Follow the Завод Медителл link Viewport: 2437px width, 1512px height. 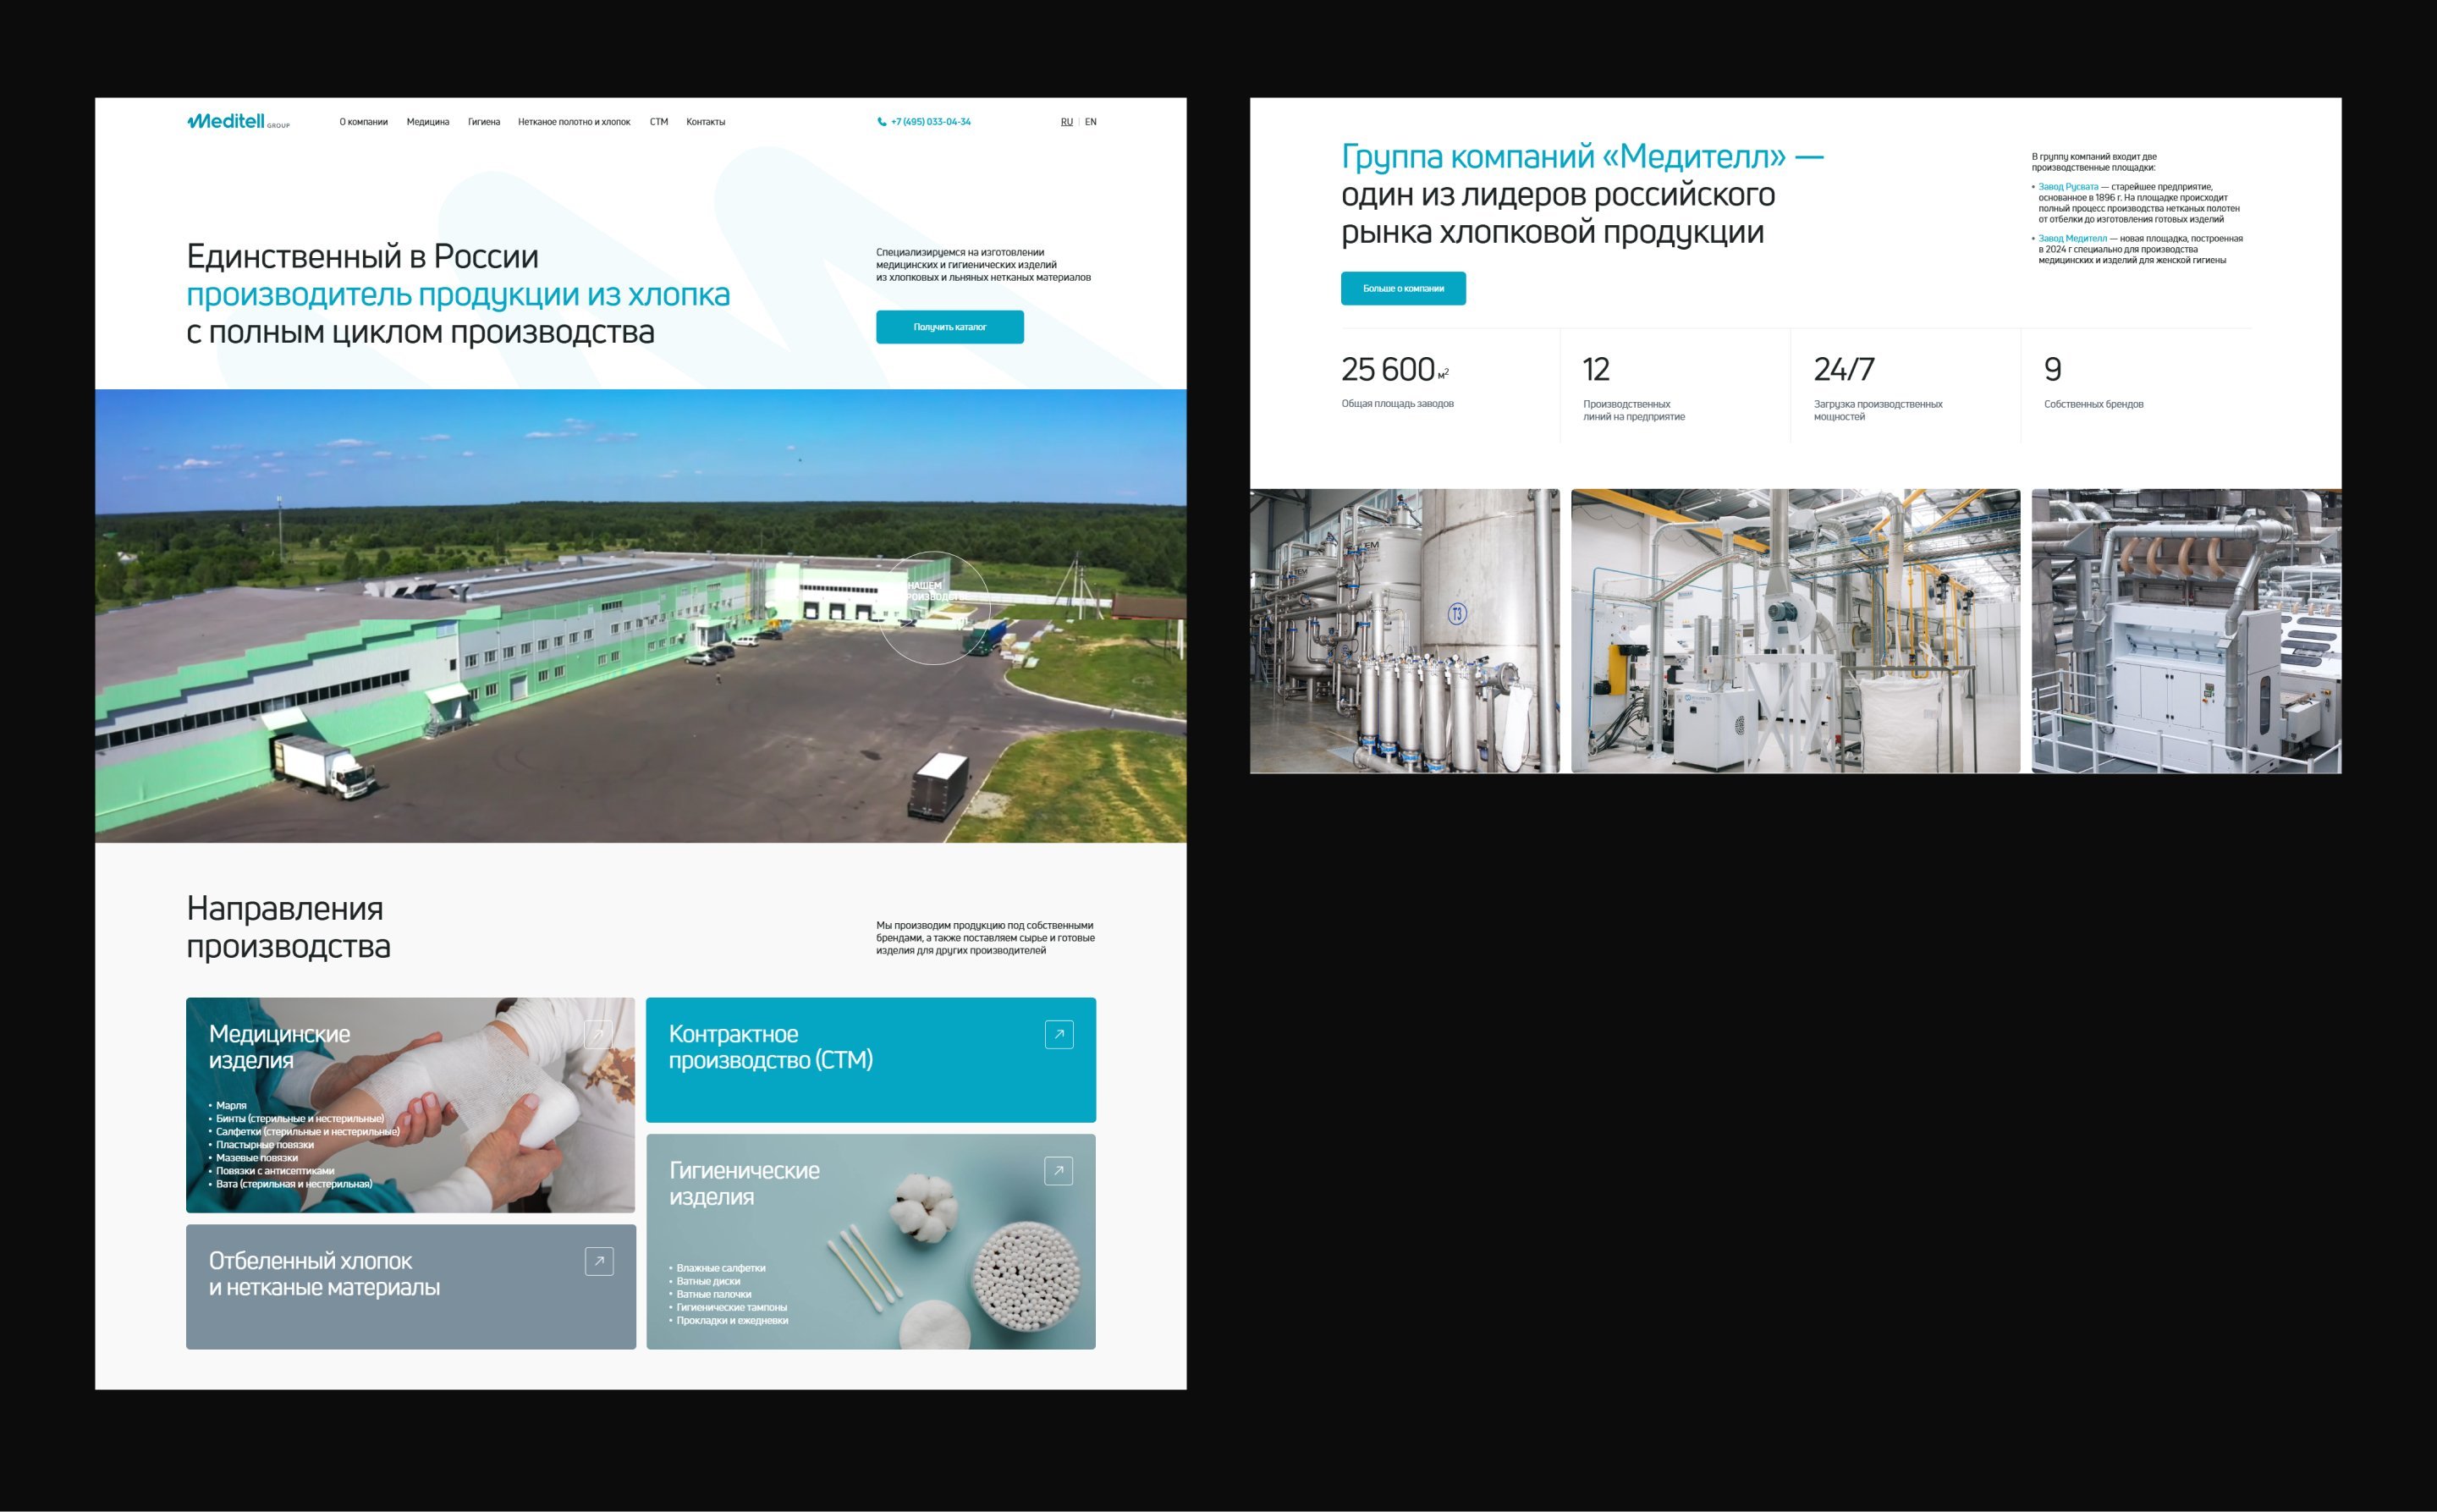[2072, 239]
